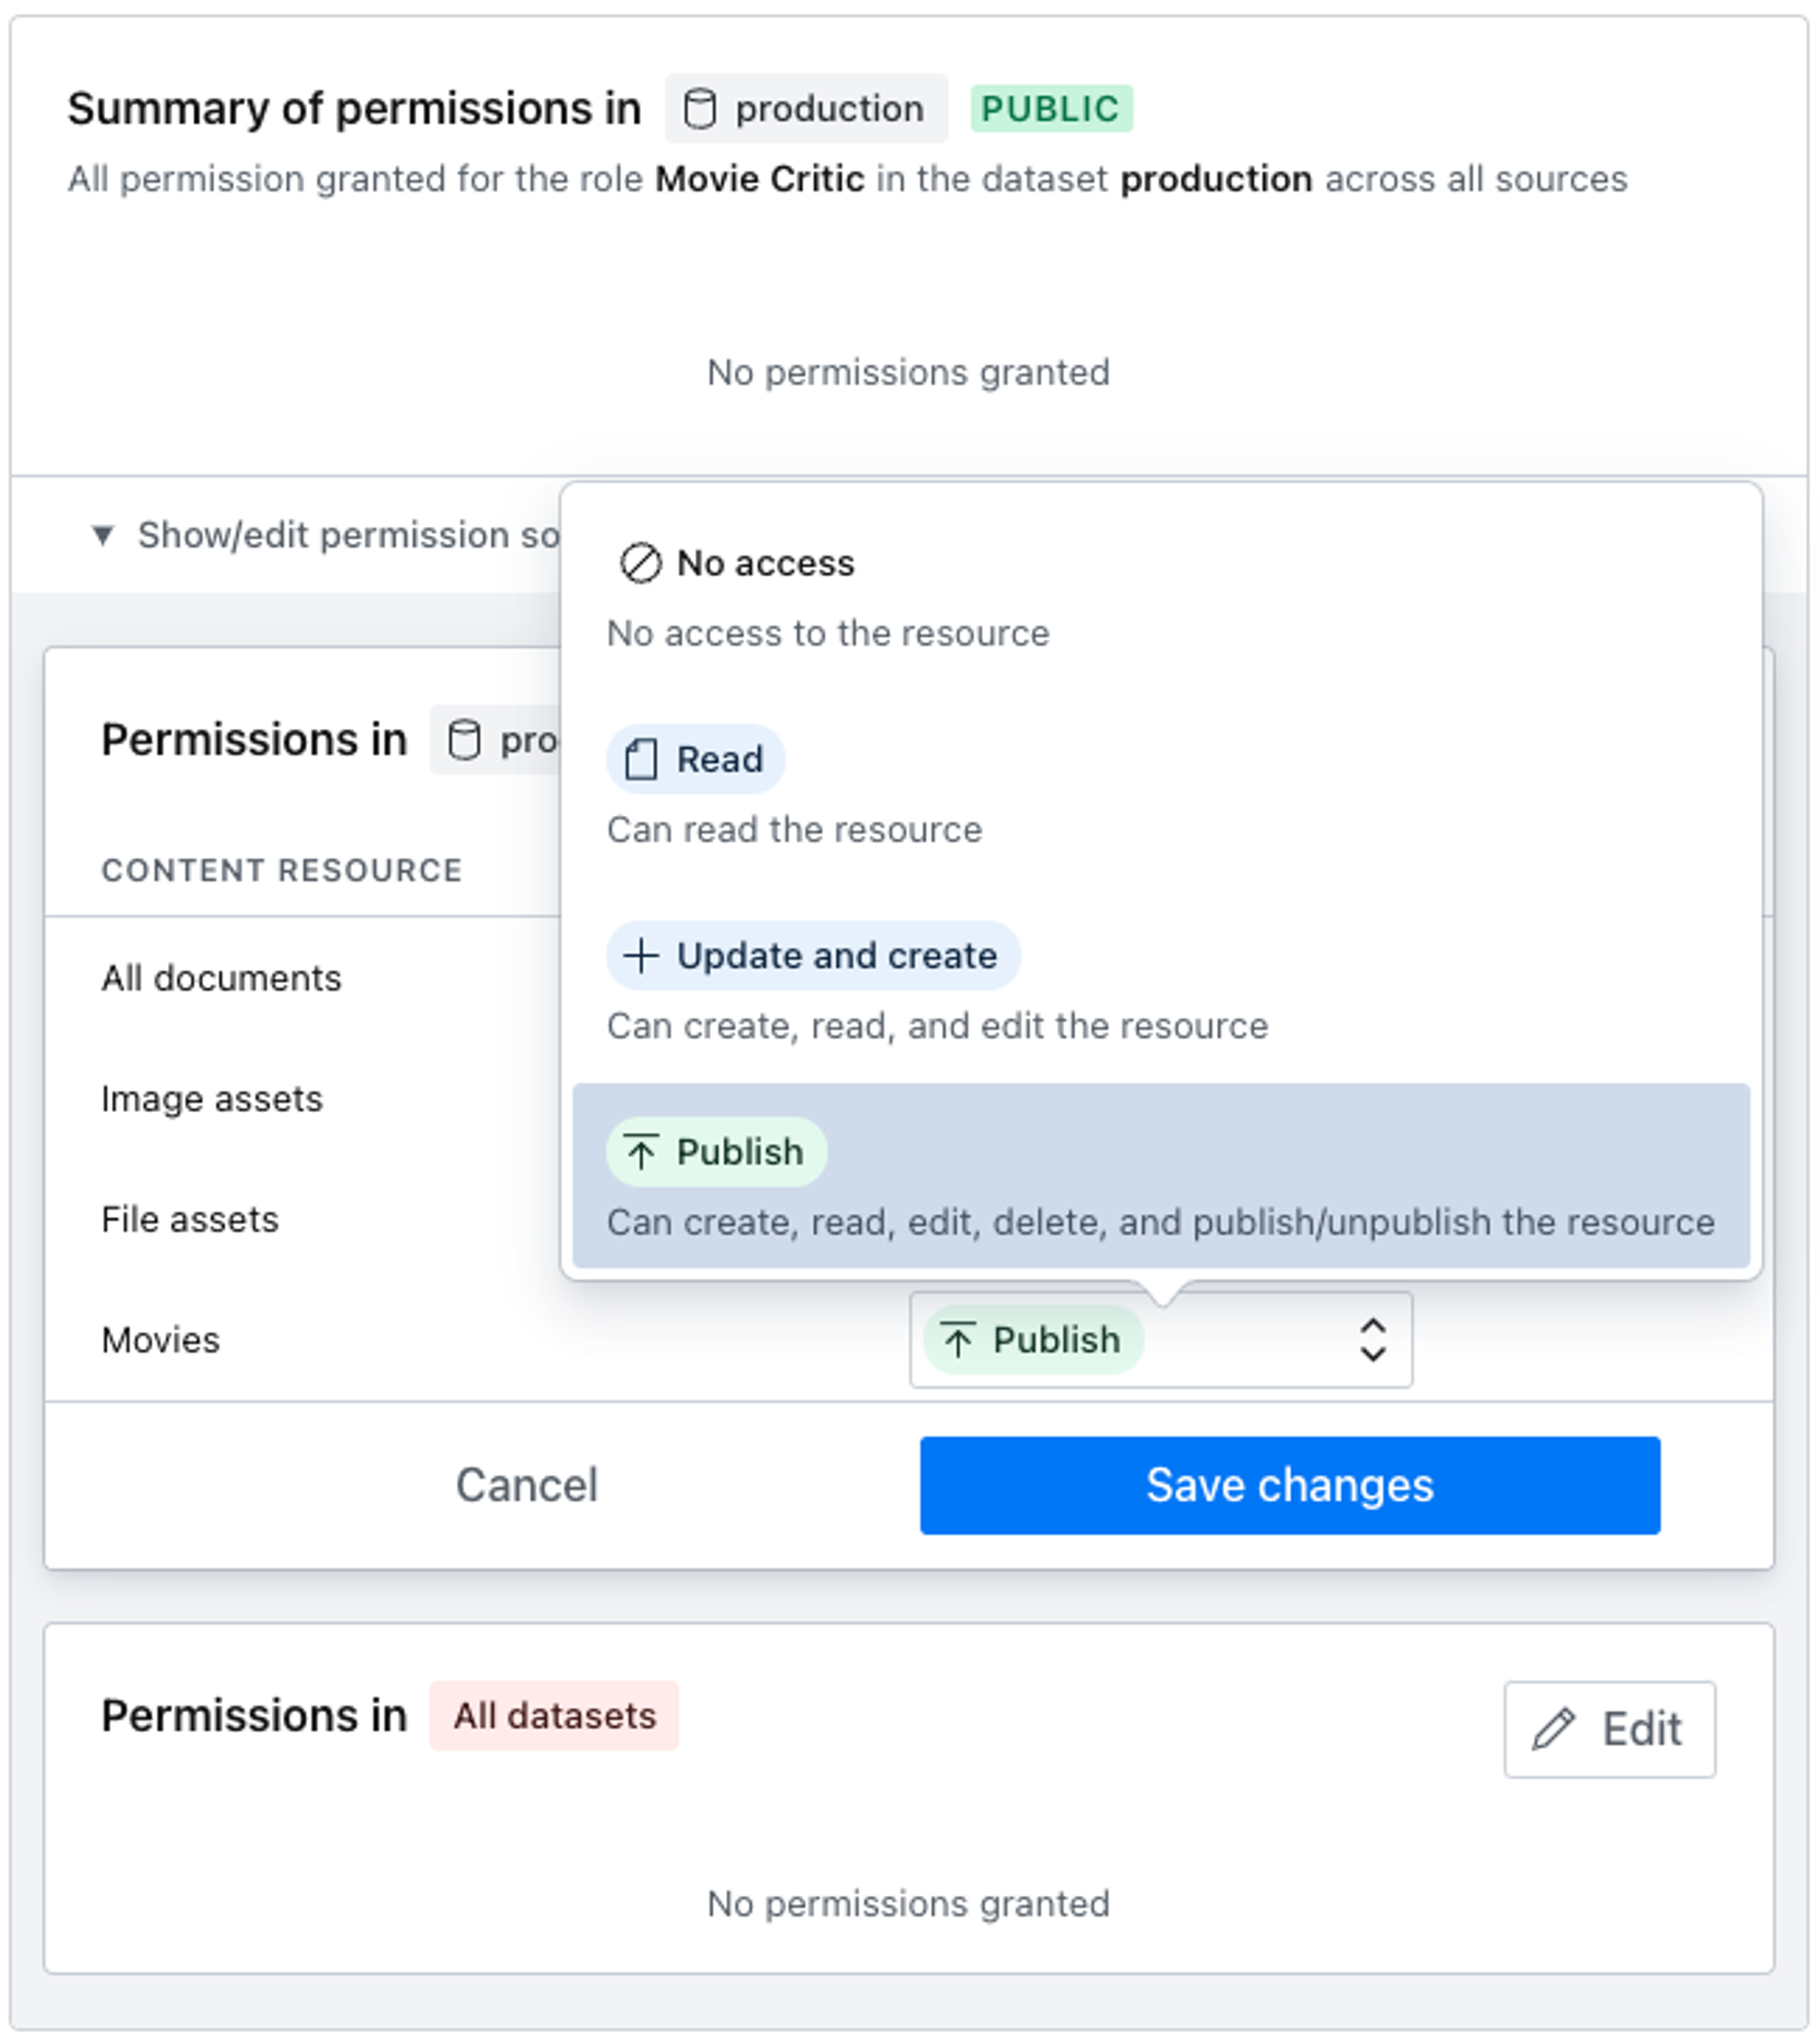Open the Movies permission dropdown chevrons
The height and width of the screenshot is (2042, 1820).
click(x=1372, y=1340)
